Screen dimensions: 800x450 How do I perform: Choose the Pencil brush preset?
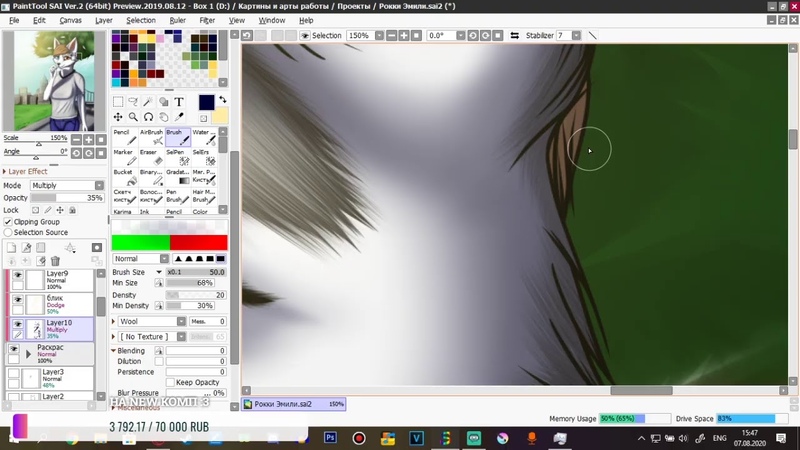125,137
